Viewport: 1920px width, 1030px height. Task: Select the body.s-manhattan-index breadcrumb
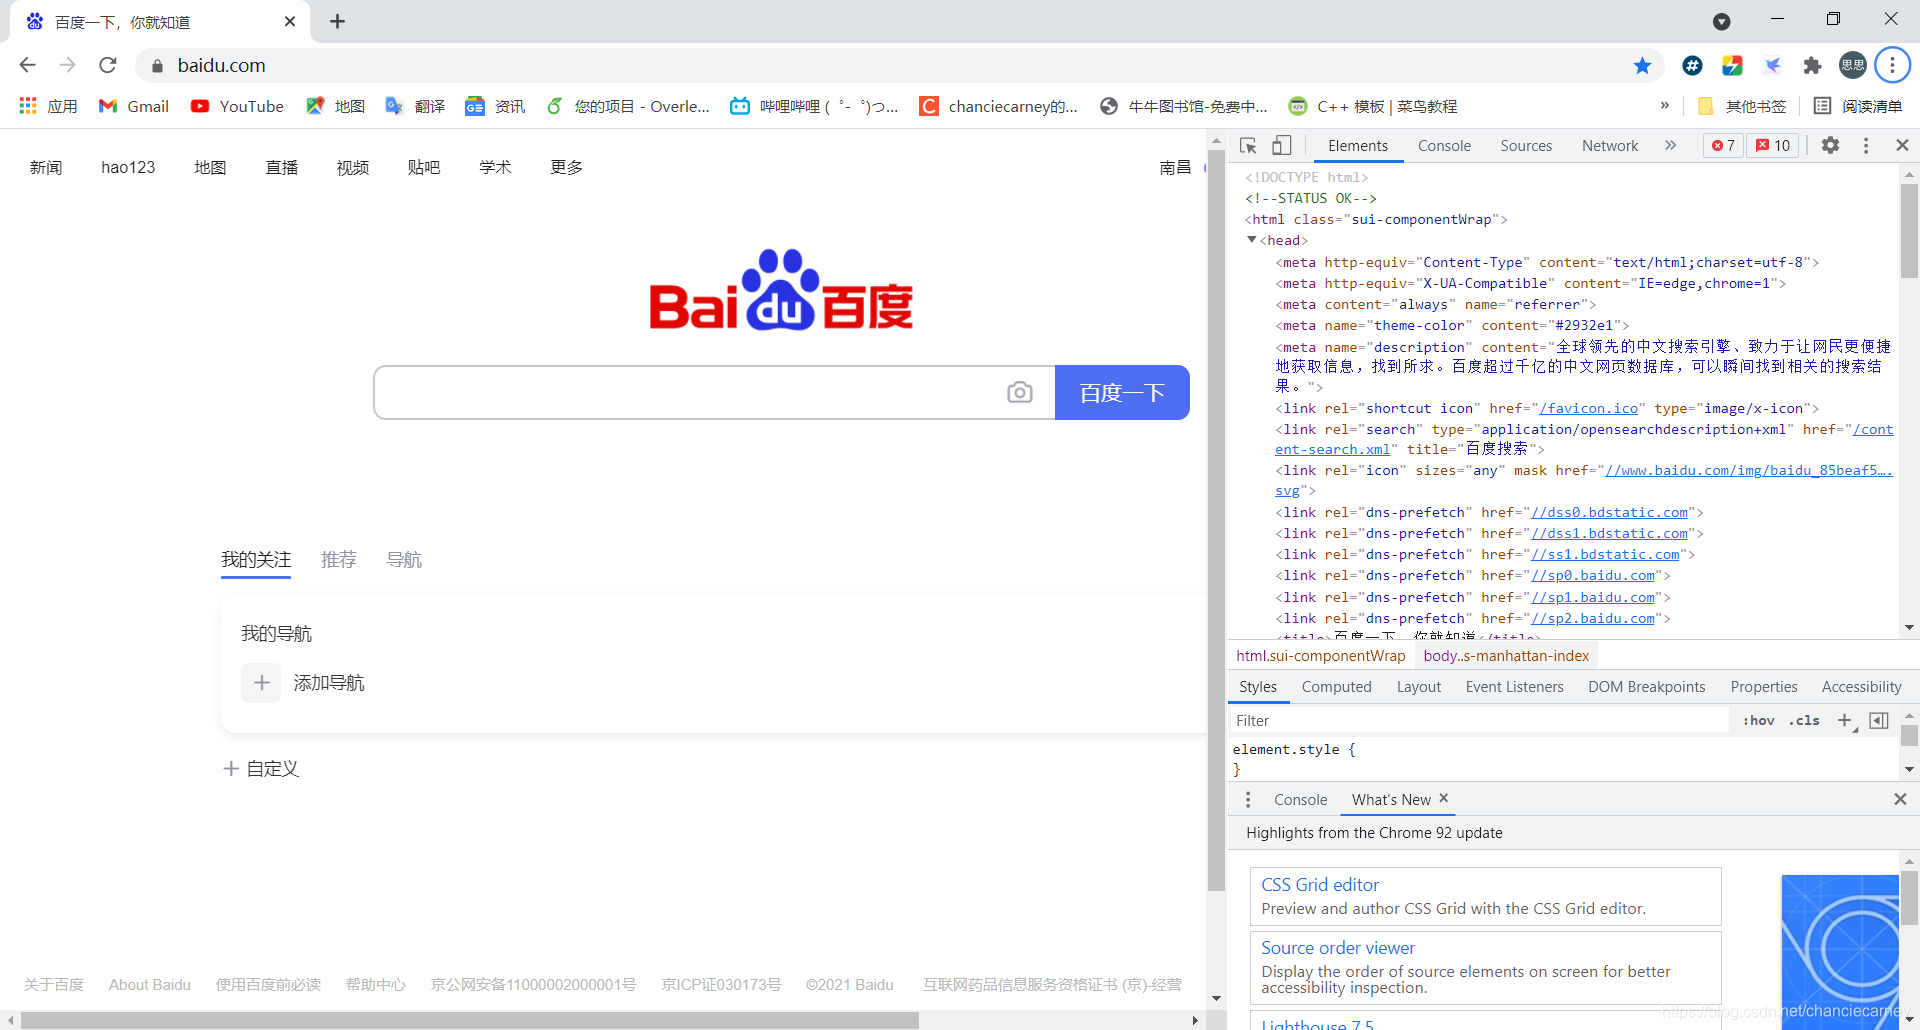[1506, 656]
